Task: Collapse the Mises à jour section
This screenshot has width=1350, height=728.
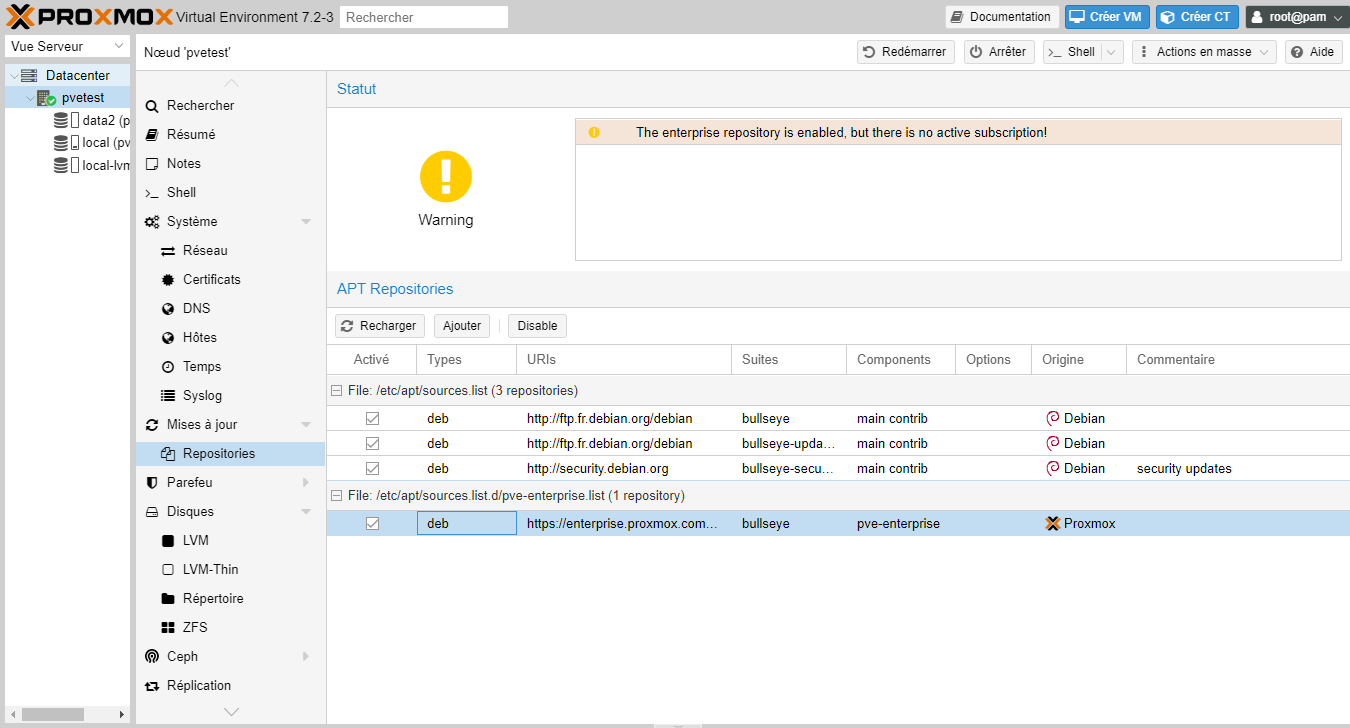Action: [306, 425]
